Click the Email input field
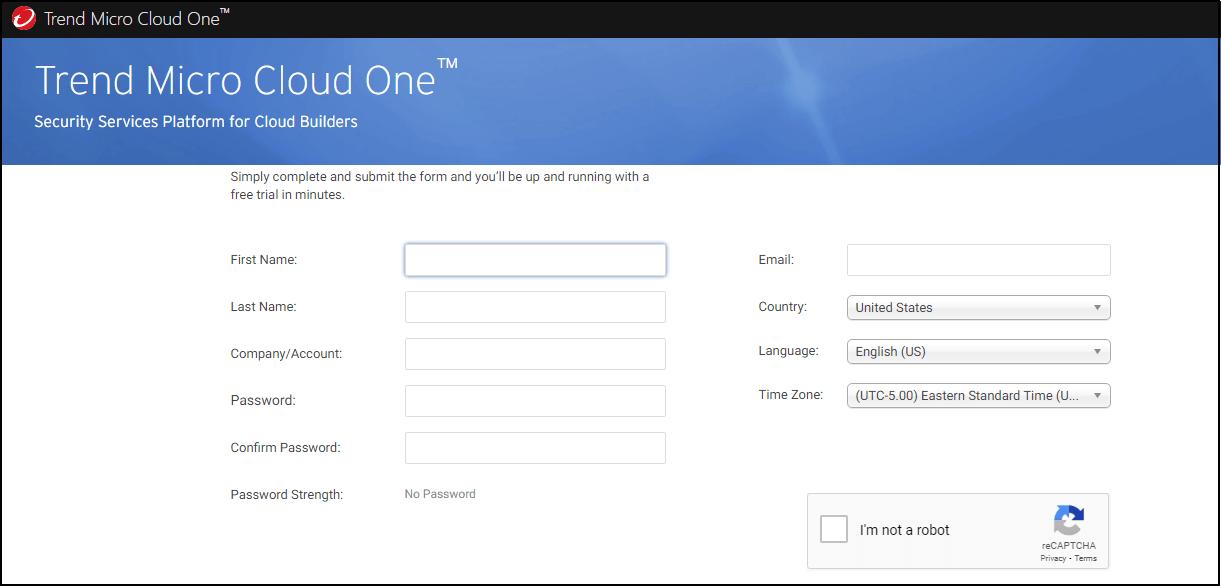This screenshot has width=1221, height=587. 978,259
